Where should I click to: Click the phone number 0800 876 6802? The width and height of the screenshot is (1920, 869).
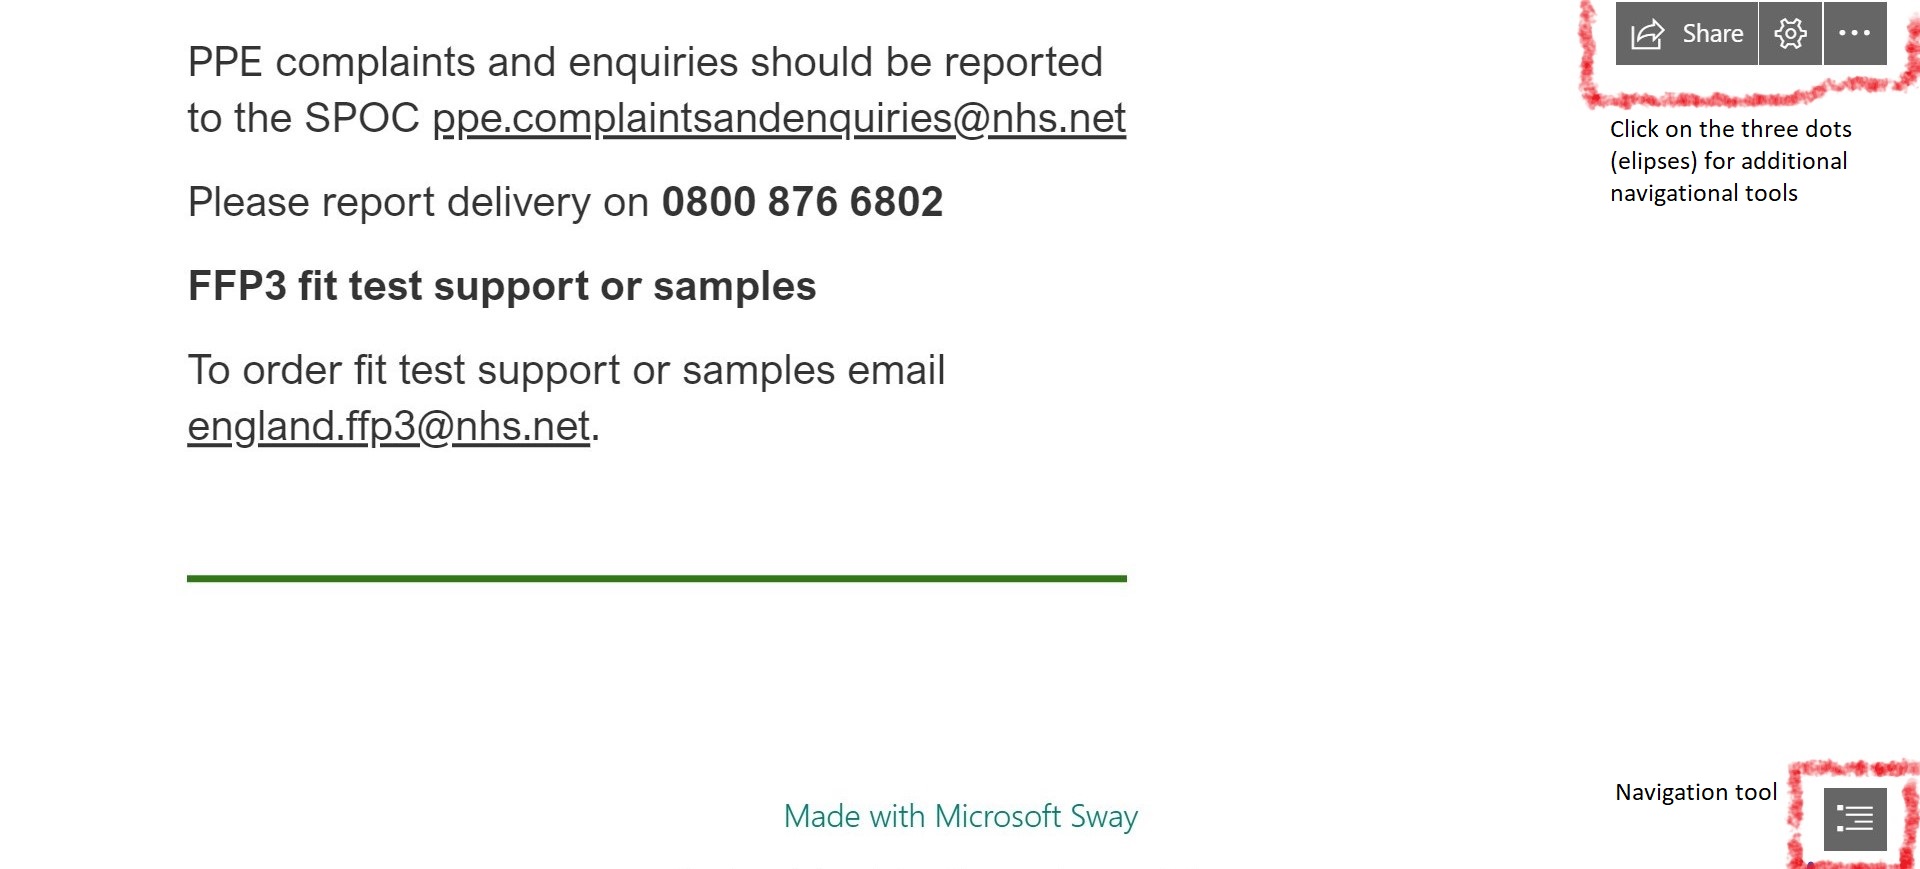tap(802, 202)
